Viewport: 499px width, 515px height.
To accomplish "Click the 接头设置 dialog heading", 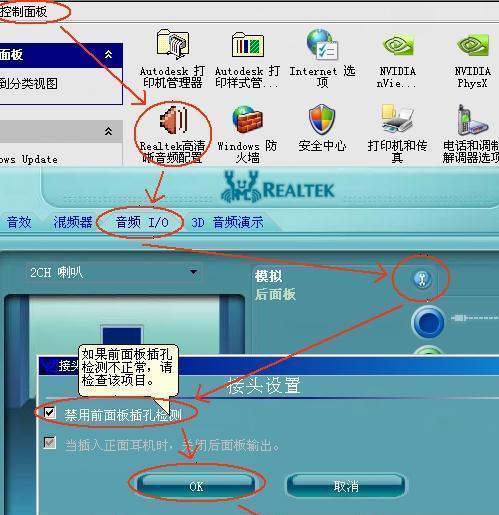I will click(x=264, y=385).
